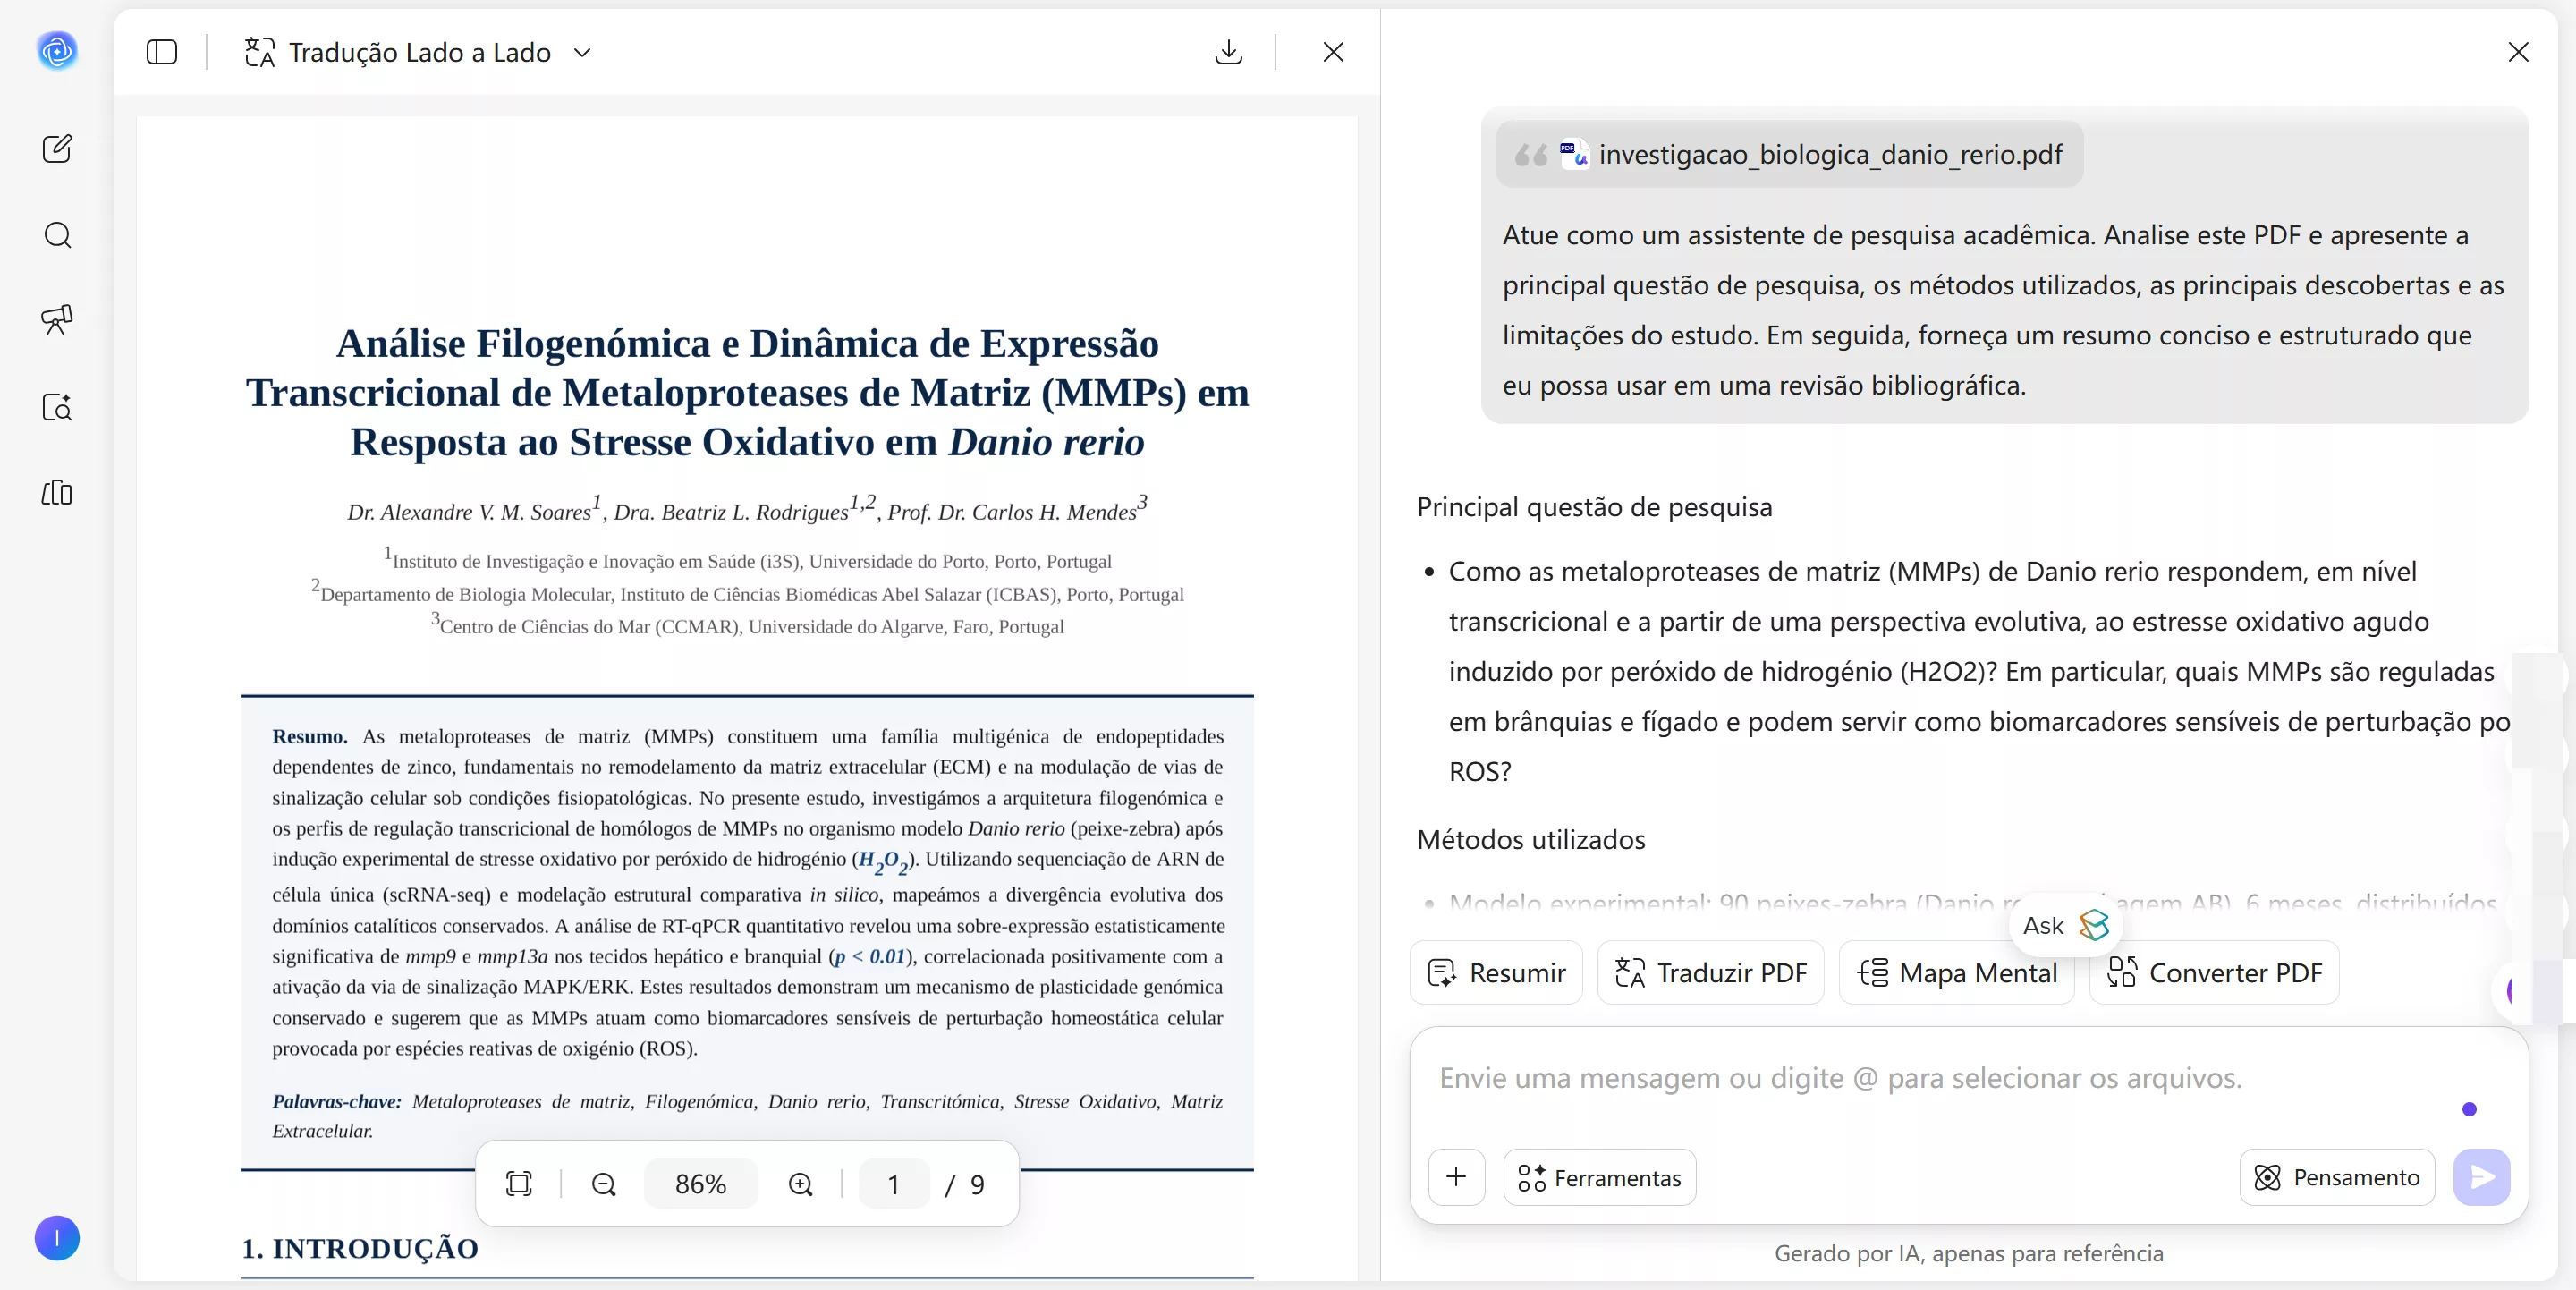Close the PDF viewer panel
2576x1290 pixels.
[x=1333, y=52]
